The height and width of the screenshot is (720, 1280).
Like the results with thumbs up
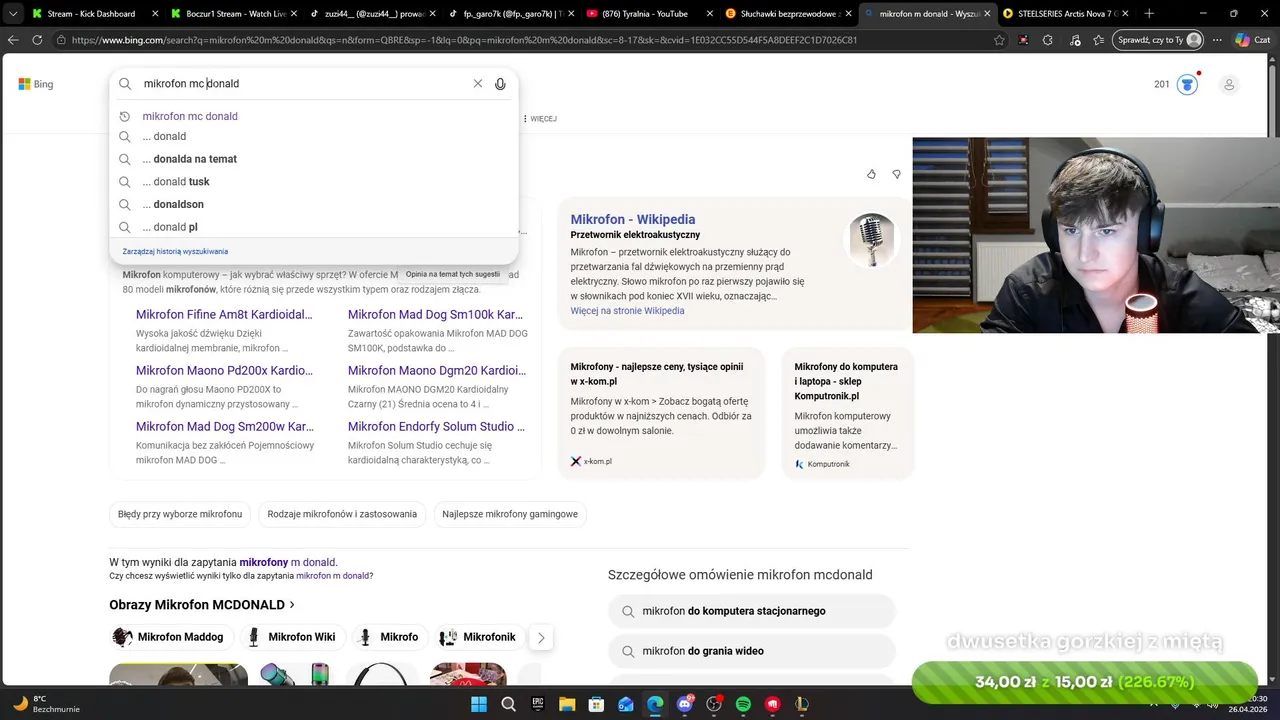coord(871,174)
